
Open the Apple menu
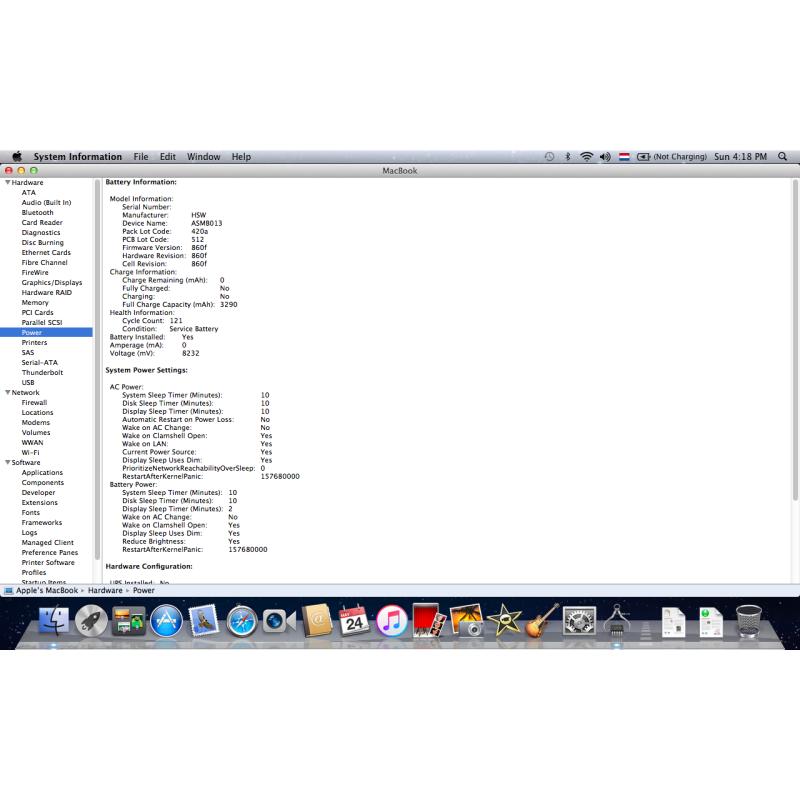(17, 156)
